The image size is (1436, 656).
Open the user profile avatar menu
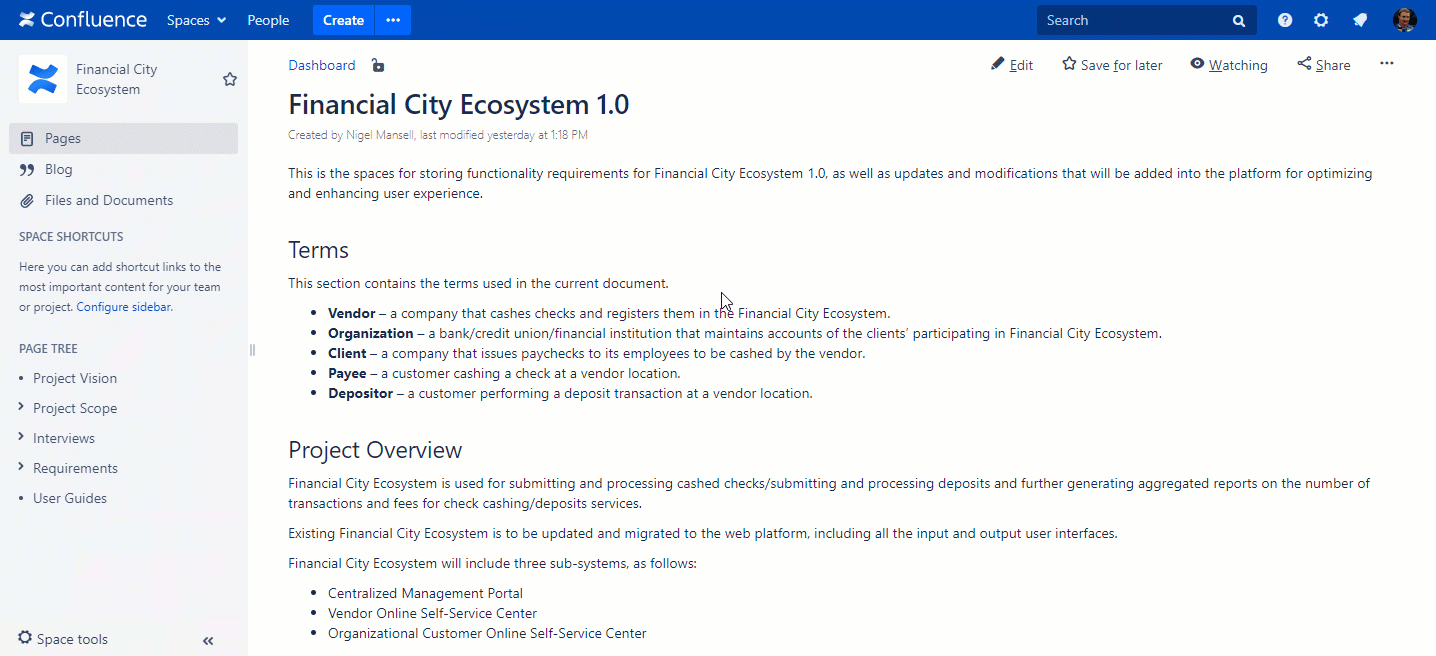[x=1404, y=20]
